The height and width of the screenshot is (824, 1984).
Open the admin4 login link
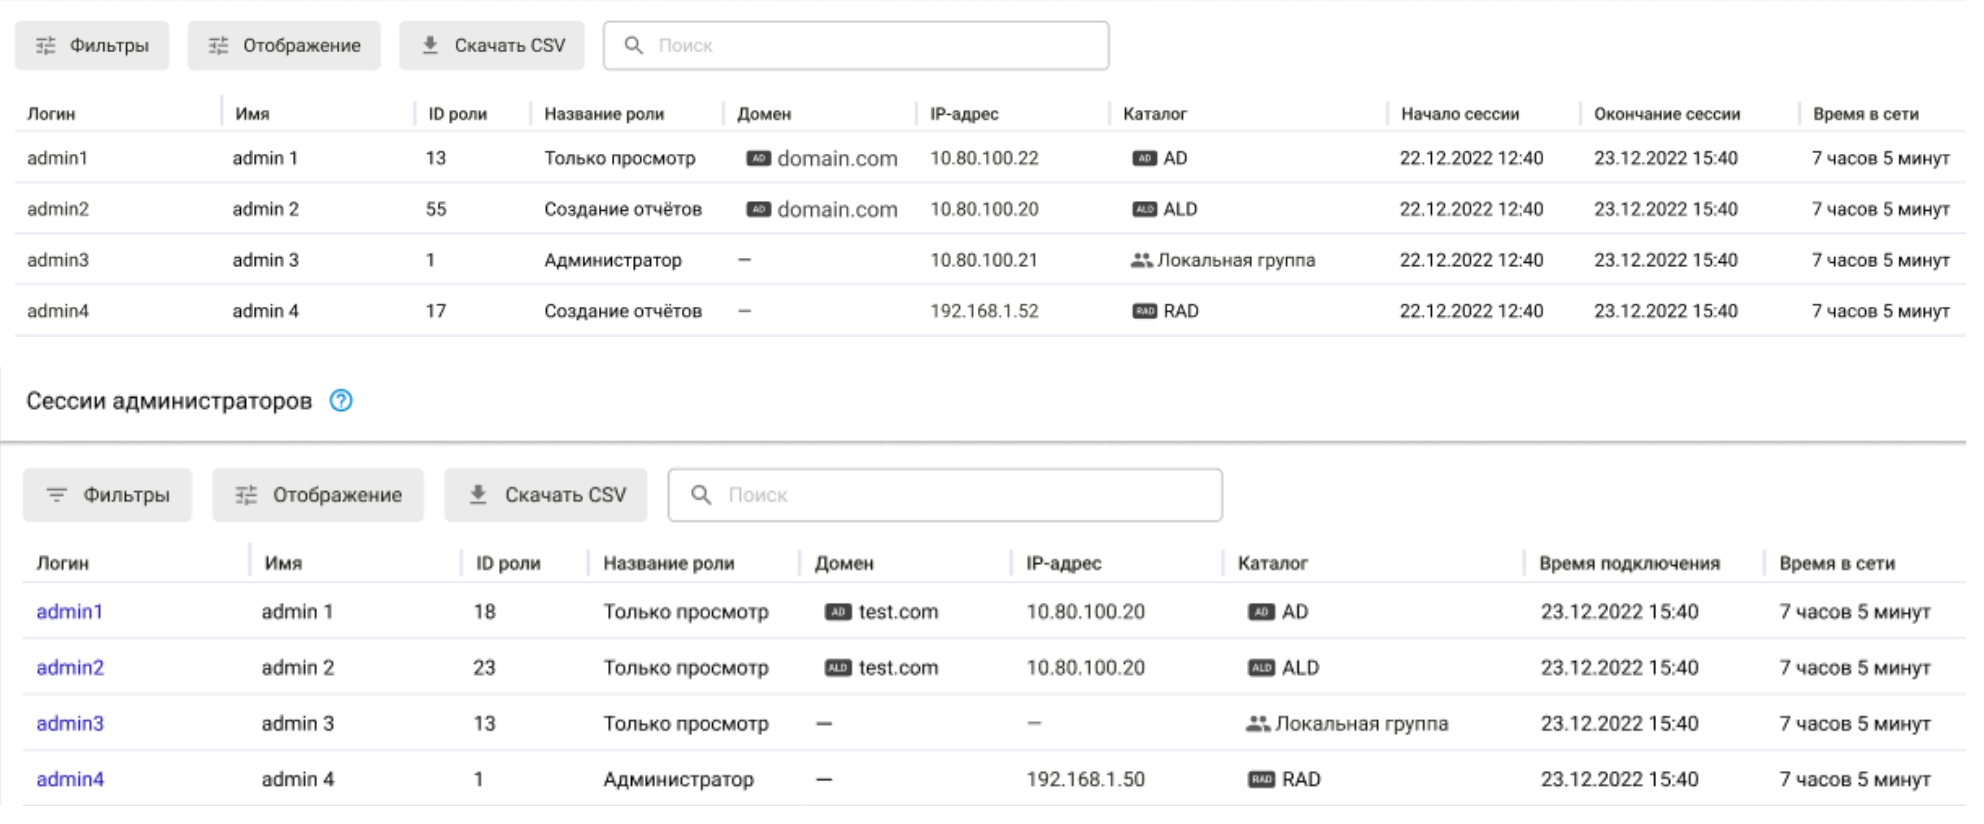pyautogui.click(x=70, y=779)
